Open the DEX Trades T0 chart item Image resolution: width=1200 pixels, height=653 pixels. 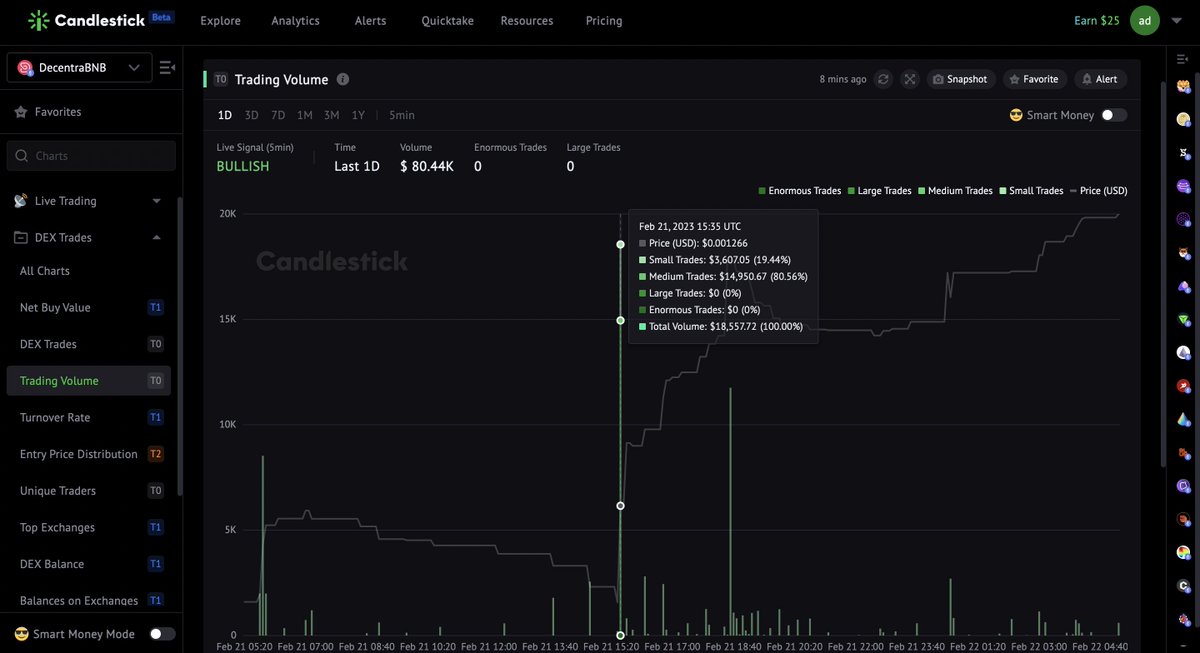[88, 344]
